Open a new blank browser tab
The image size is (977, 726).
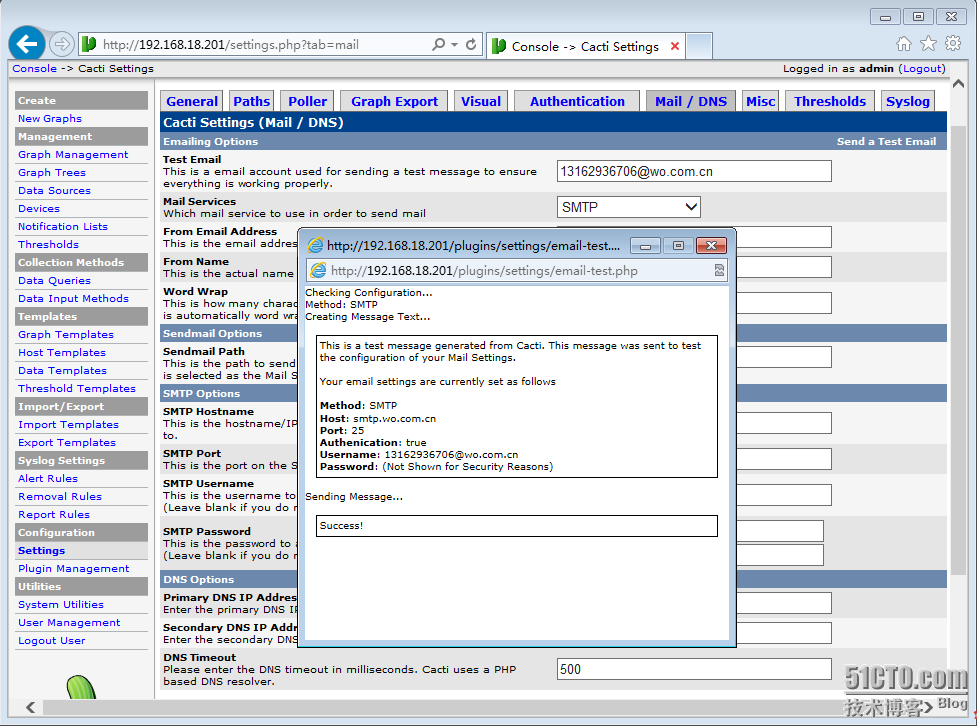[699, 46]
